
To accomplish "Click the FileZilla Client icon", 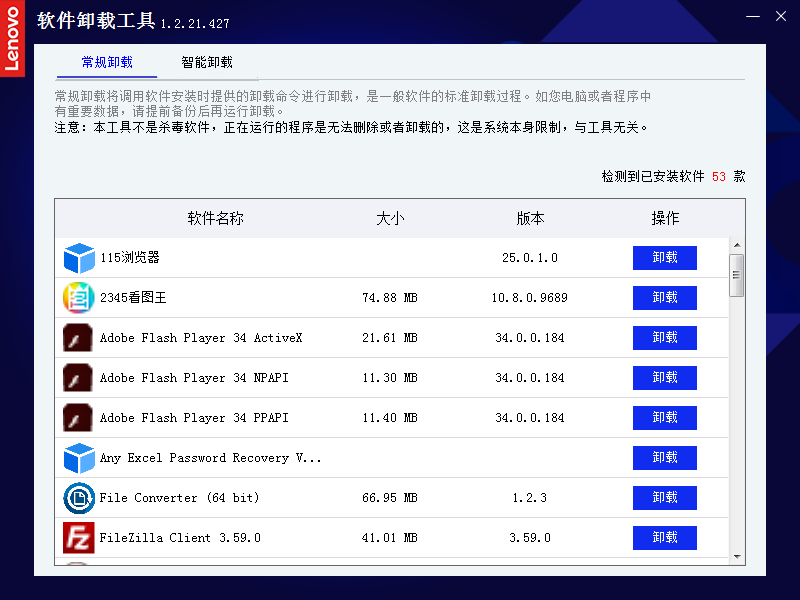I will click(x=79, y=538).
